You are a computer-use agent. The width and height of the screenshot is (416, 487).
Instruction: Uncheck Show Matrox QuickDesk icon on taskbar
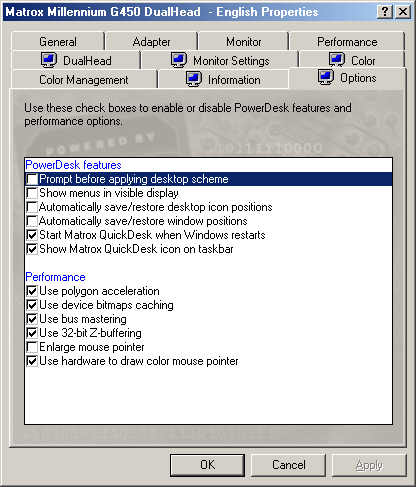(32, 249)
